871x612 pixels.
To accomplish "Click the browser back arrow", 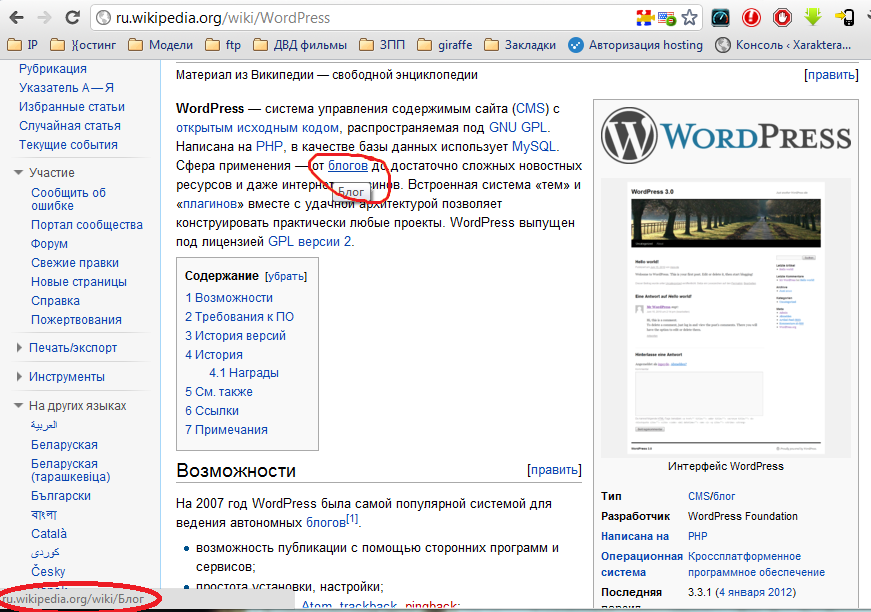I will point(17,18).
